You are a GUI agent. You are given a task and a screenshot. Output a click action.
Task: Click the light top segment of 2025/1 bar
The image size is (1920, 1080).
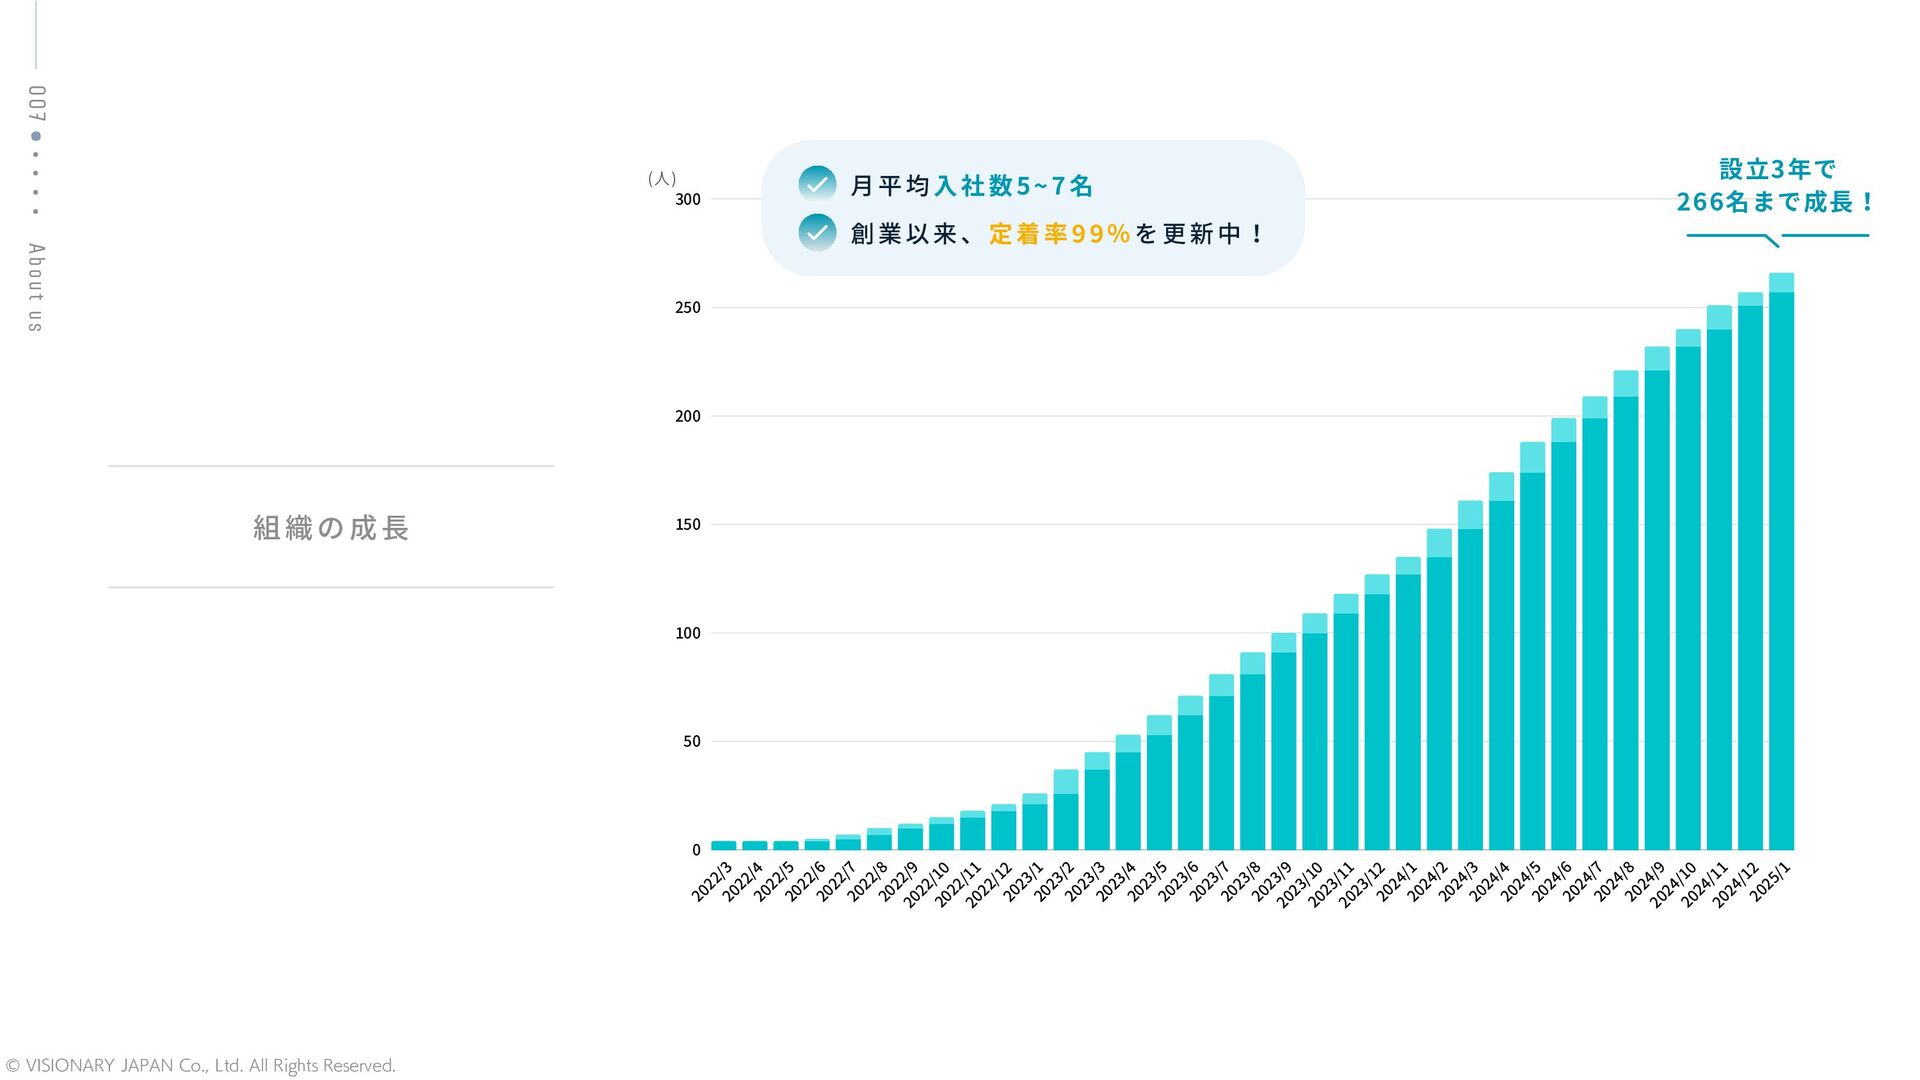pyautogui.click(x=1781, y=283)
